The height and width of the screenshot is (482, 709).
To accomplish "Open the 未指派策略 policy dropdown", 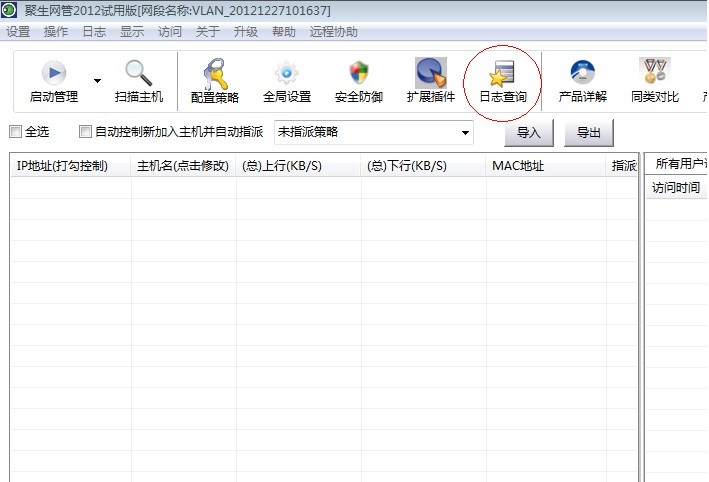I will point(373,132).
